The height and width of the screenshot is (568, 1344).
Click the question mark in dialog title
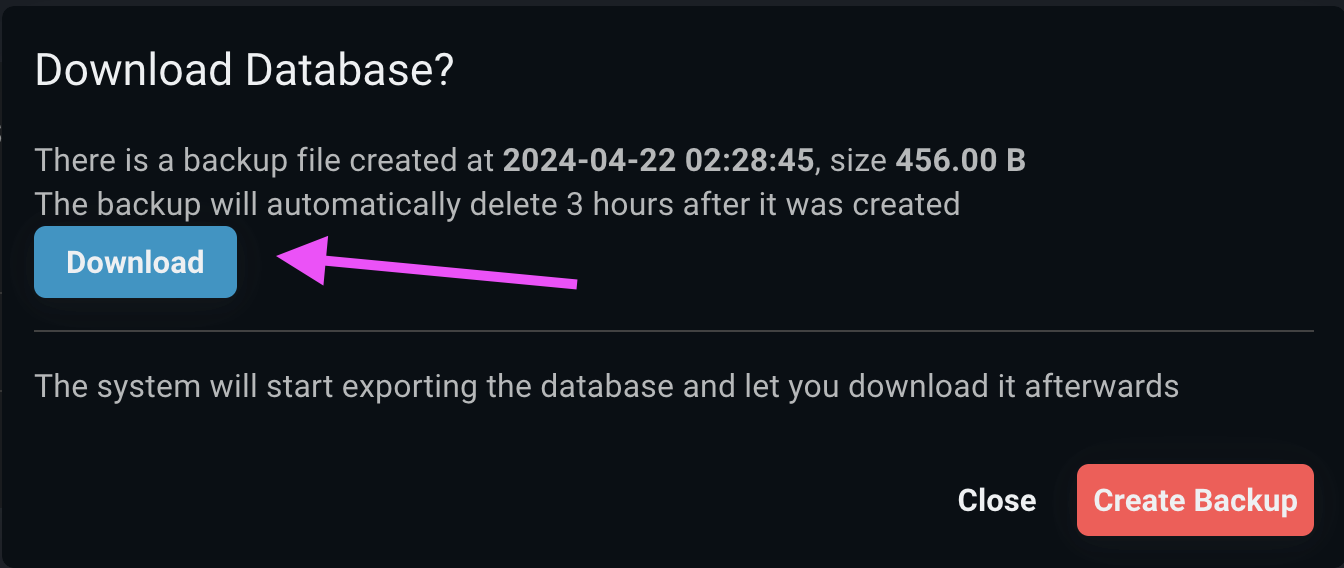point(443,71)
